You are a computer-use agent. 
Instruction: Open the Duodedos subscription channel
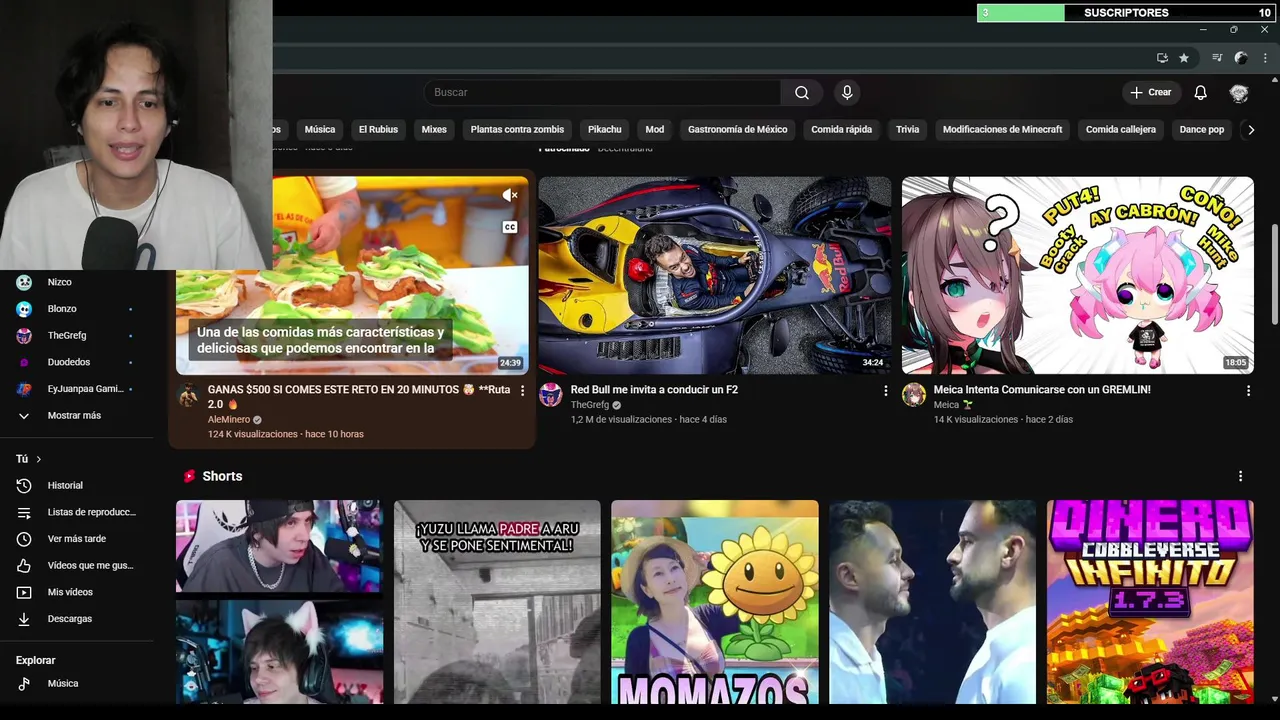tap(76, 362)
